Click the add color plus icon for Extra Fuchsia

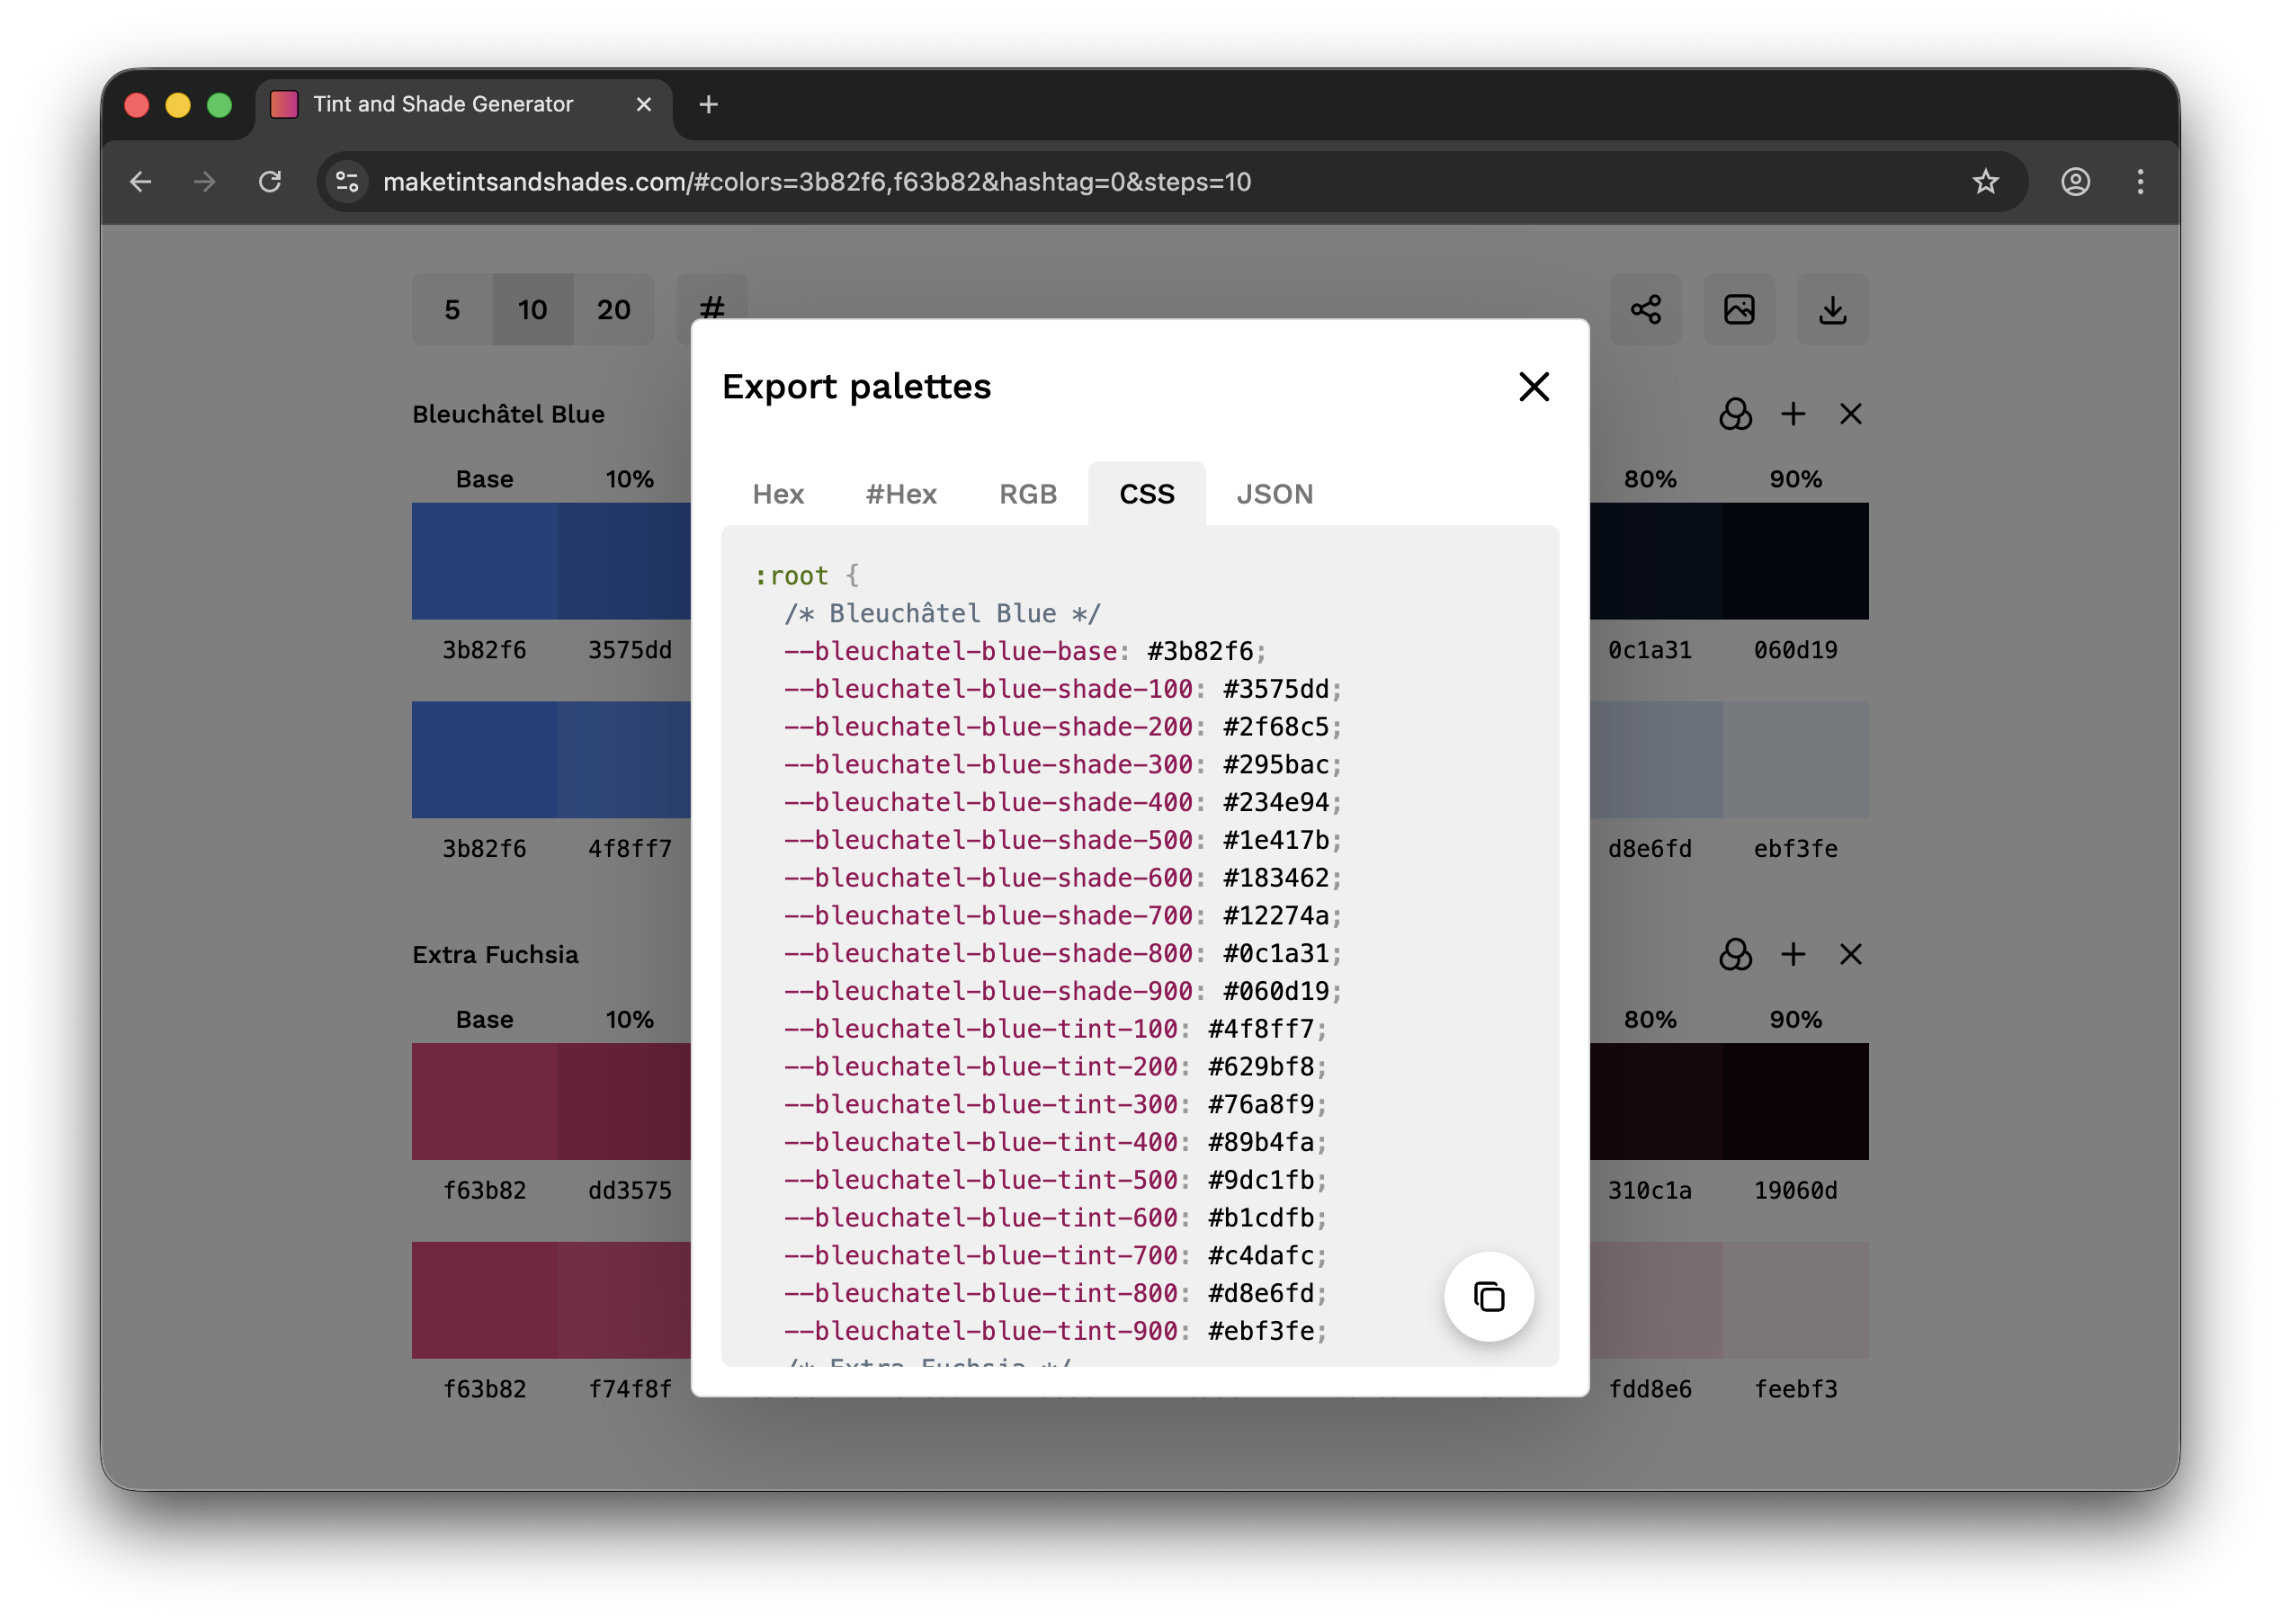1793,955
